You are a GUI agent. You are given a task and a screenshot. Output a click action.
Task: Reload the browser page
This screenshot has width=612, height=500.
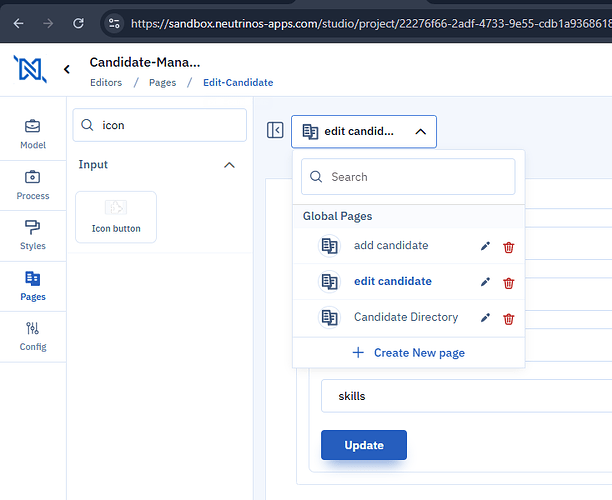click(78, 23)
